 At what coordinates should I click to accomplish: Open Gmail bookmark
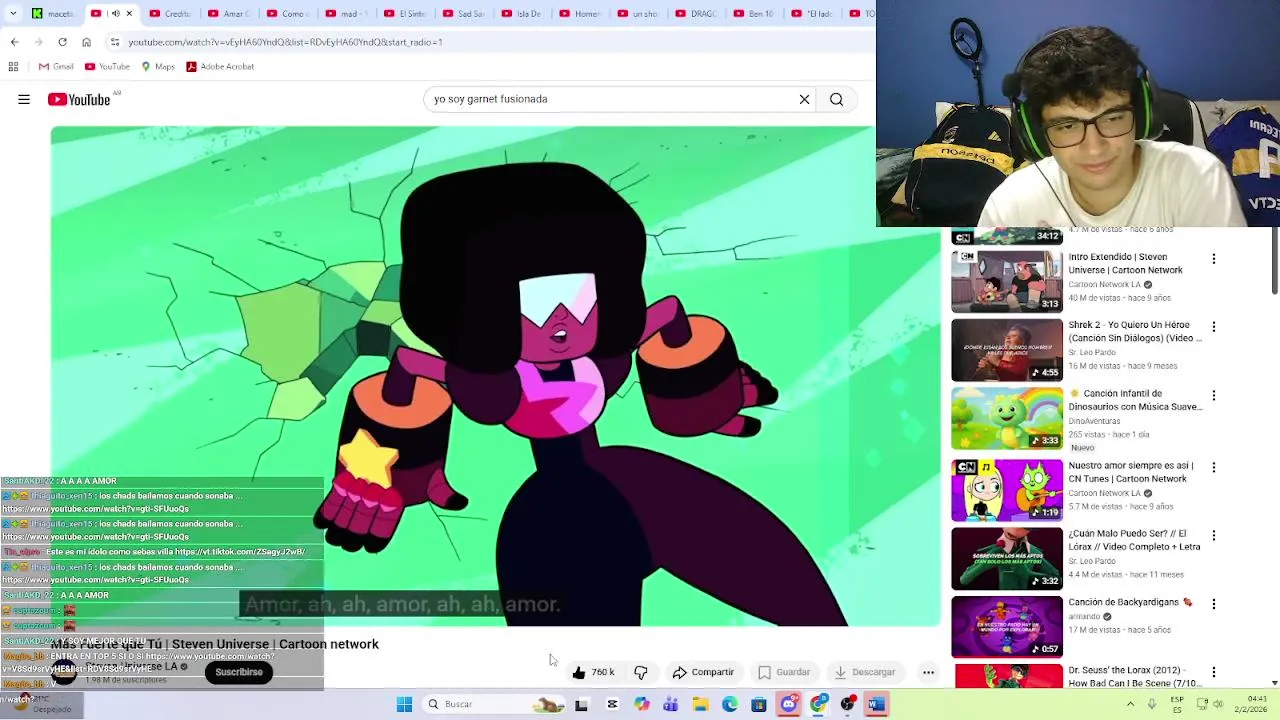[56, 66]
